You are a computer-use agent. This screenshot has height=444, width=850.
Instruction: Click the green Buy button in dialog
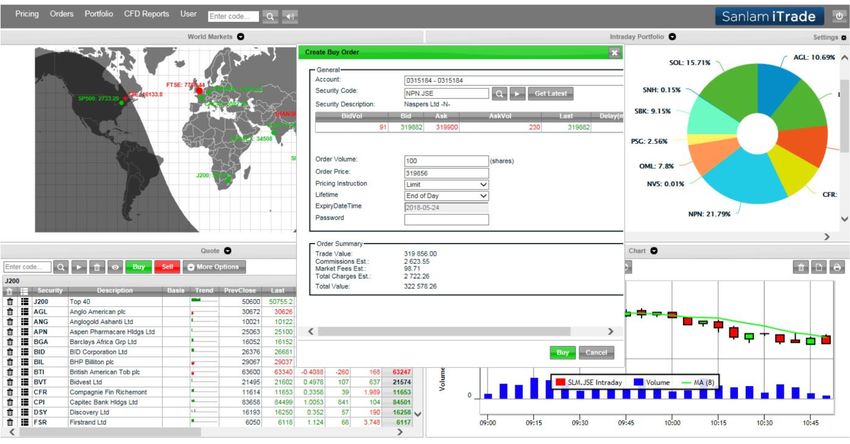tap(562, 352)
